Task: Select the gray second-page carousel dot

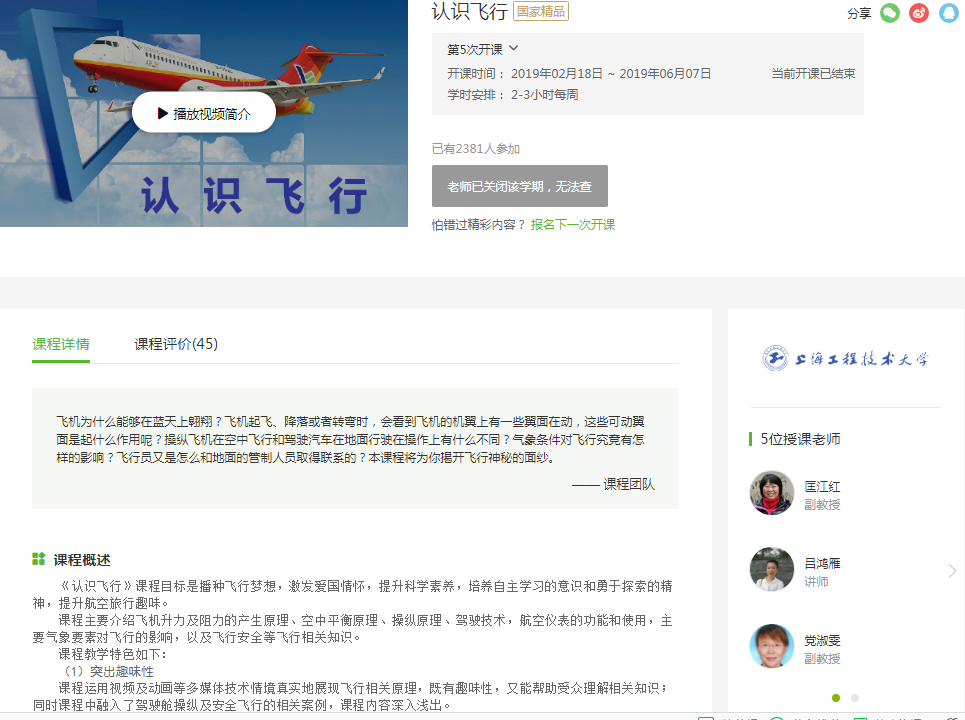Action: (854, 698)
